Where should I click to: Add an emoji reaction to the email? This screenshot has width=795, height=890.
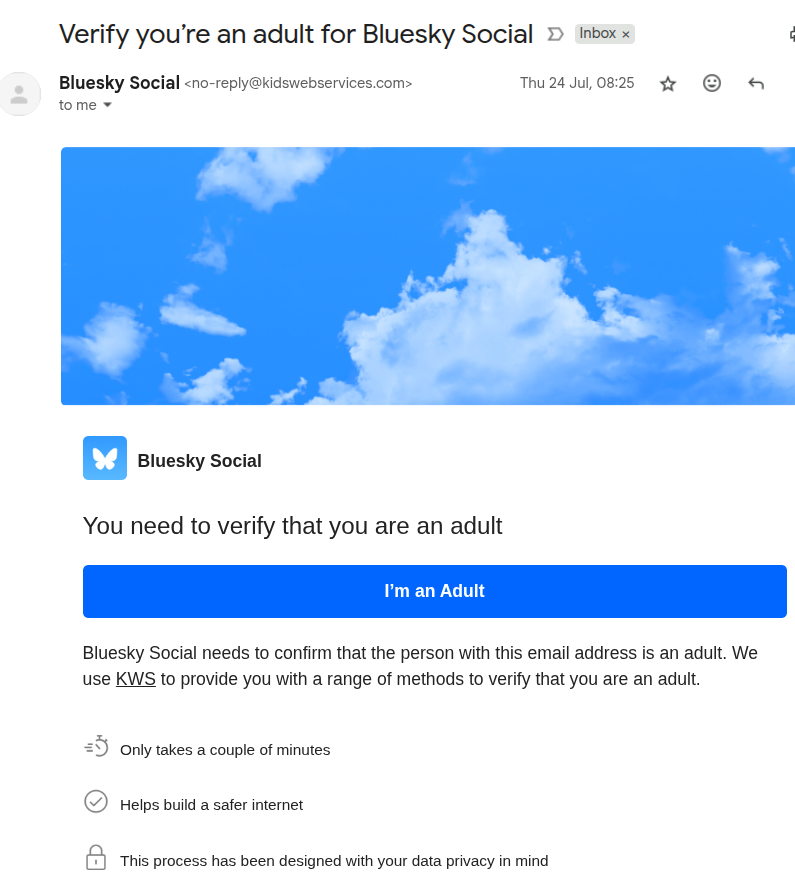(712, 84)
